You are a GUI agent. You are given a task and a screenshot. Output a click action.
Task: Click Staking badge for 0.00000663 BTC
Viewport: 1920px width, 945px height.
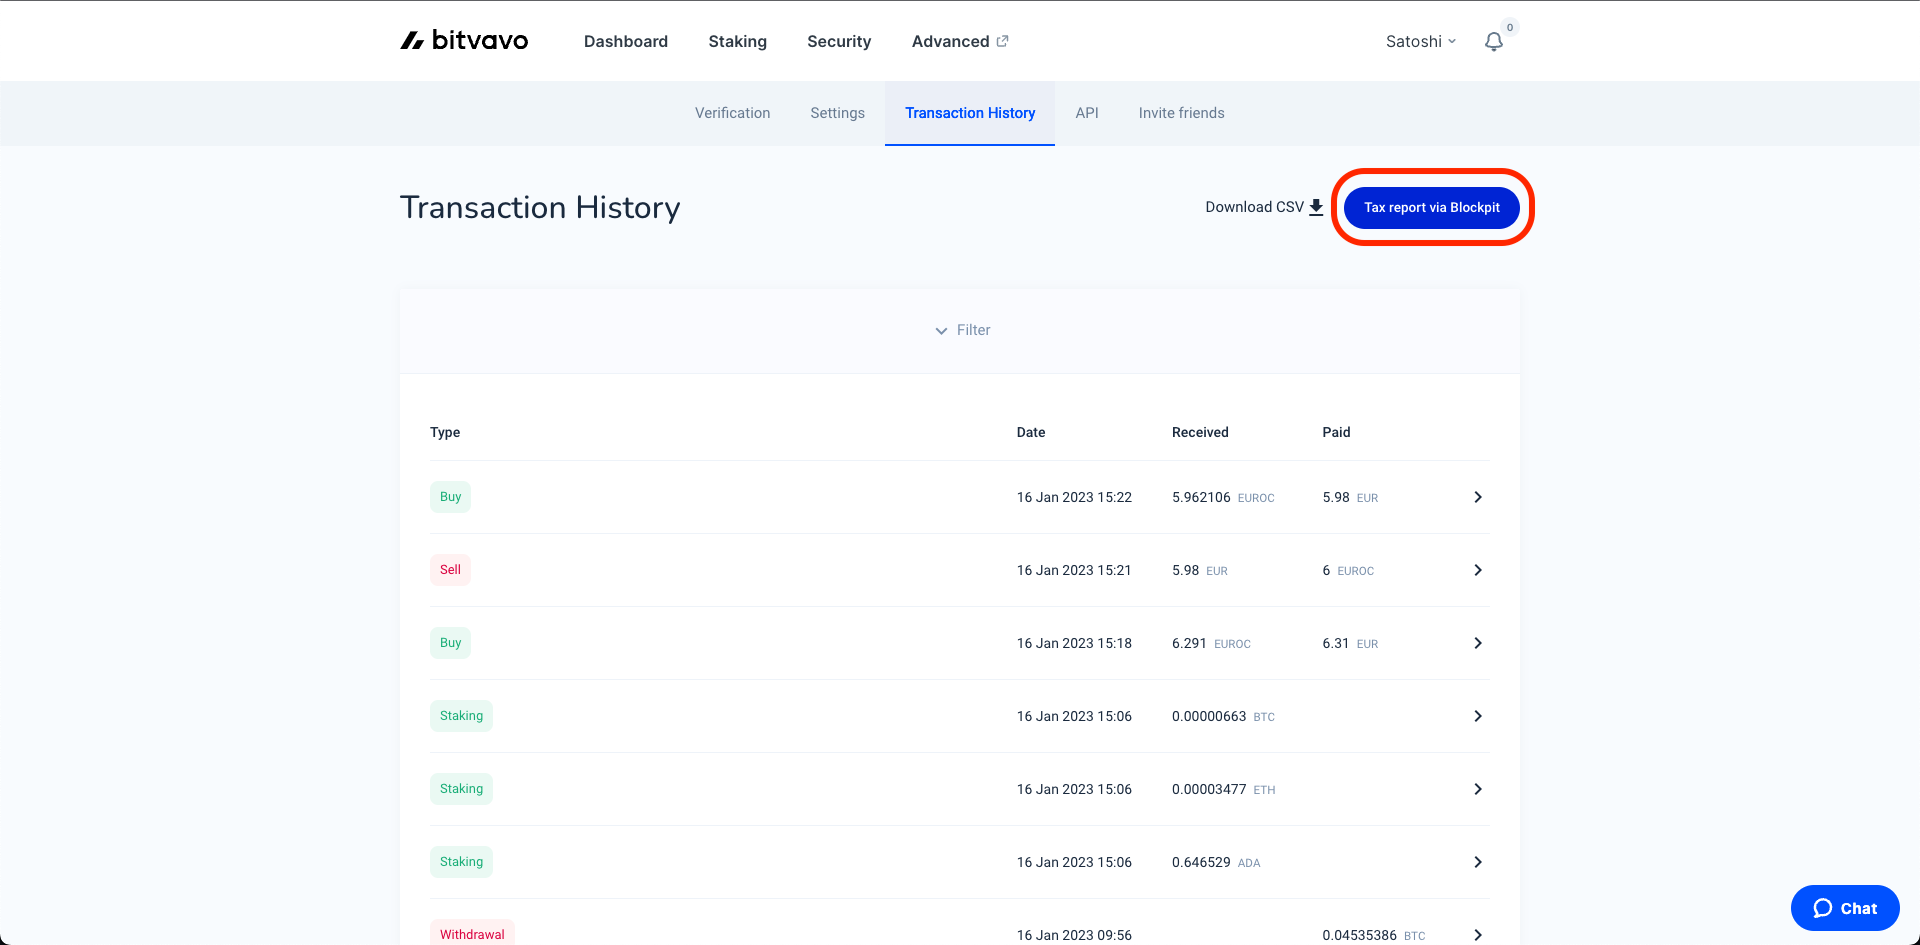(461, 716)
